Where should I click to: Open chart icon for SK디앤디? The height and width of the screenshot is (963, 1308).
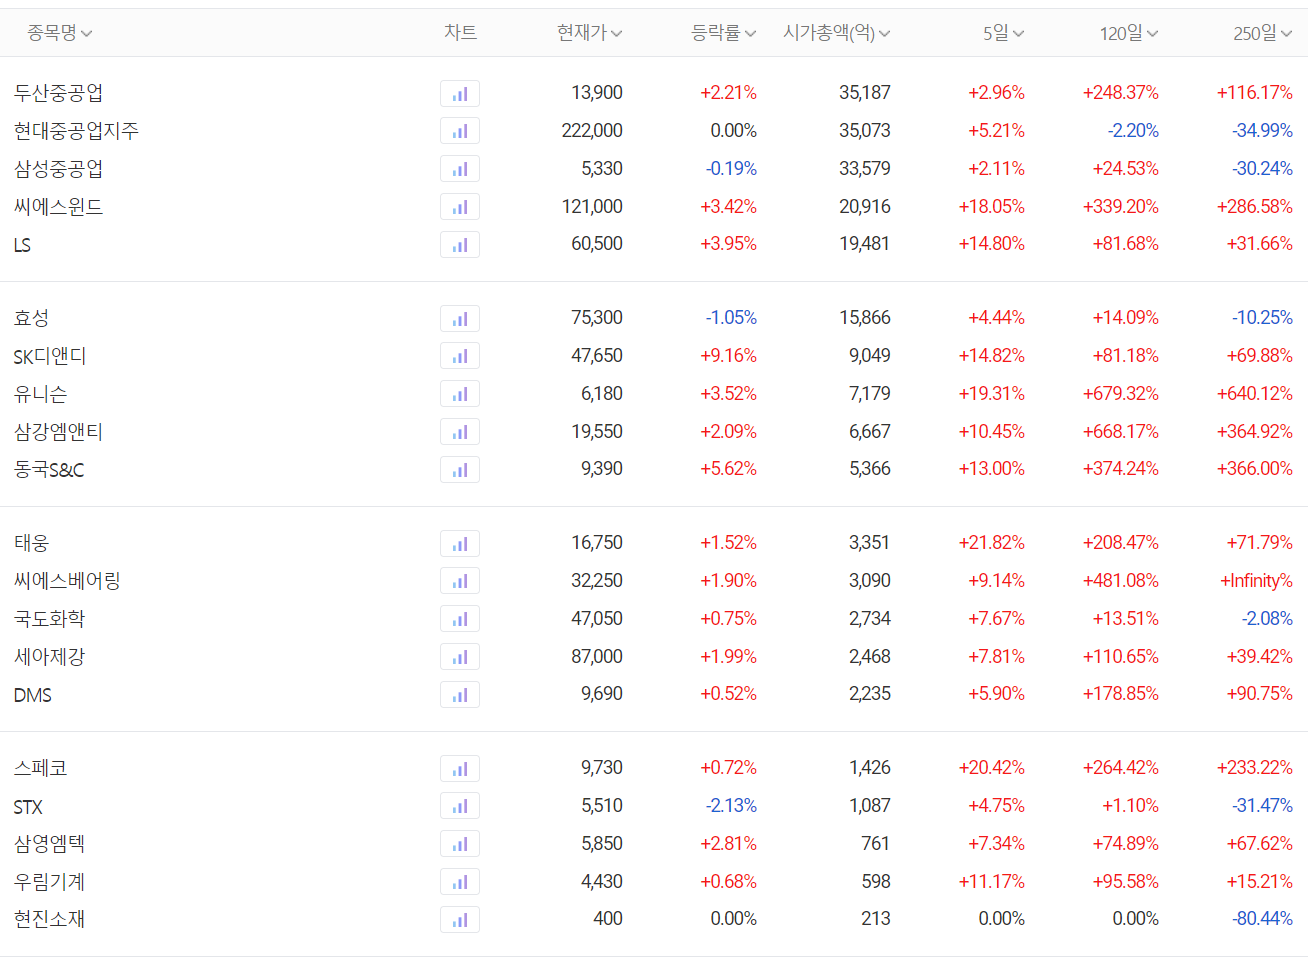(460, 356)
